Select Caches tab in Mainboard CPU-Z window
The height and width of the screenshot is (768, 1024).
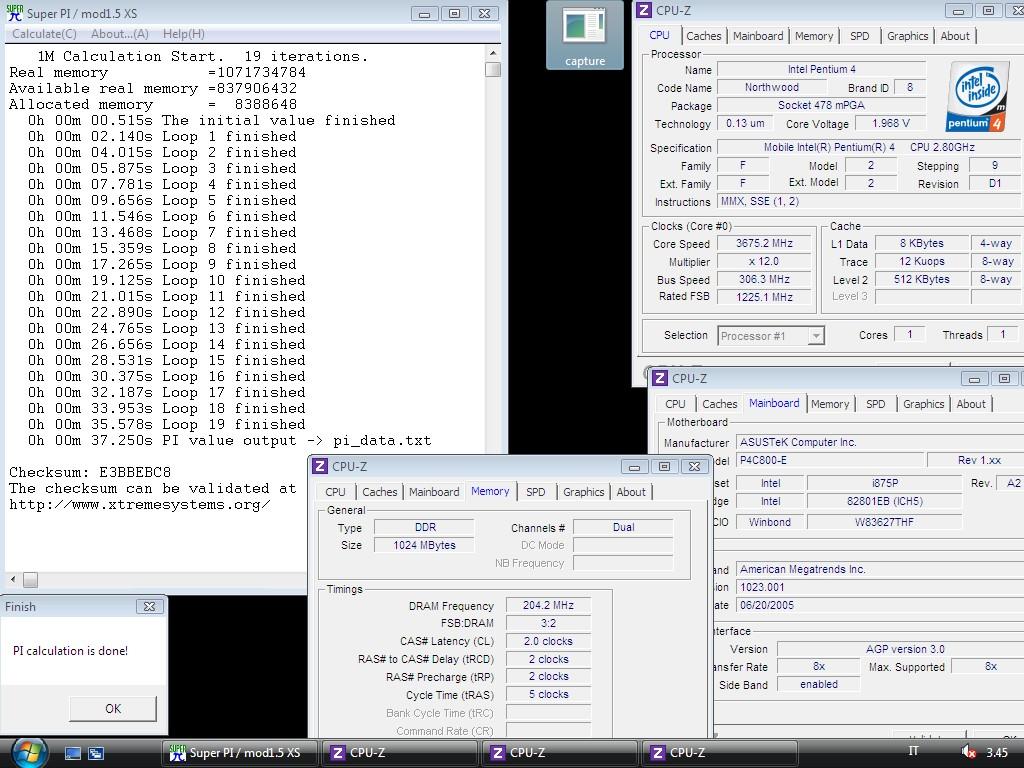pyautogui.click(x=720, y=404)
